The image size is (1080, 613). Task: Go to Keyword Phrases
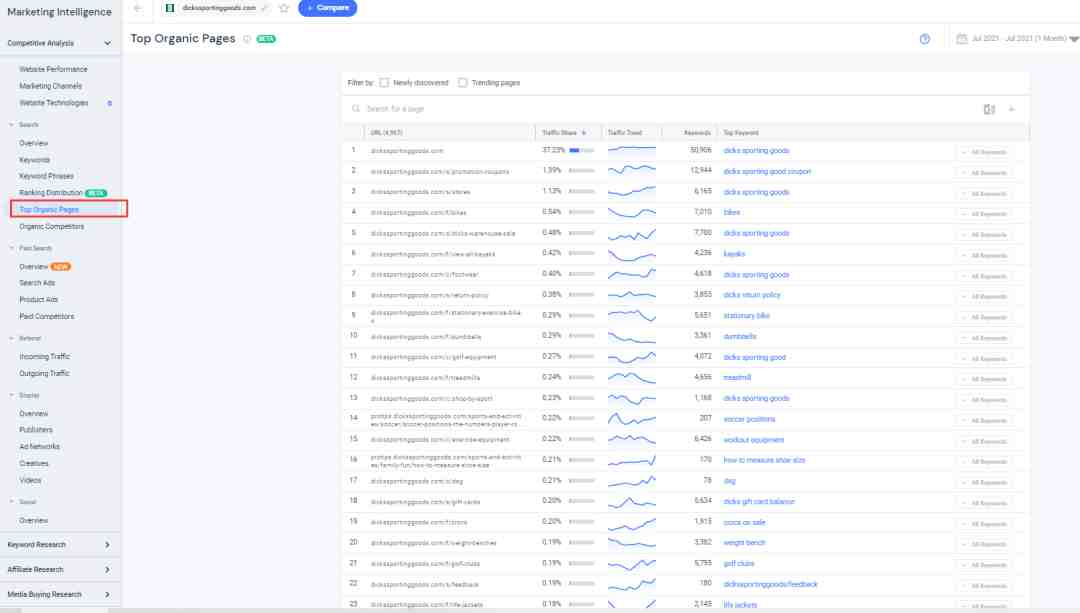[46, 176]
